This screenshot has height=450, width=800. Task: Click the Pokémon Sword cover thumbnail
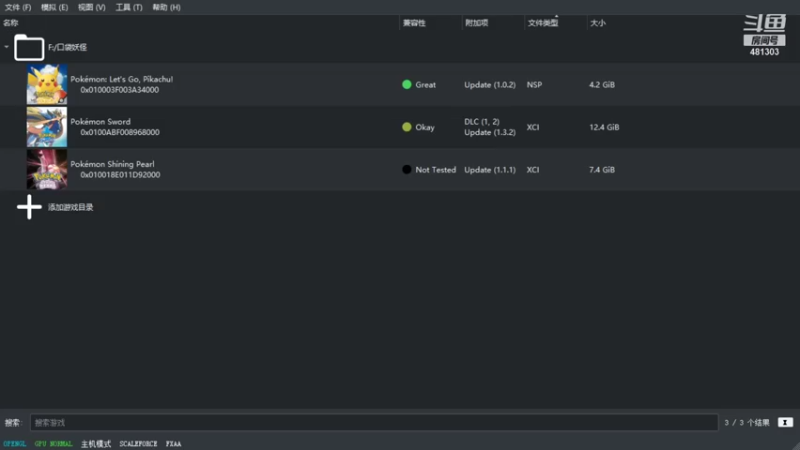(x=47, y=127)
